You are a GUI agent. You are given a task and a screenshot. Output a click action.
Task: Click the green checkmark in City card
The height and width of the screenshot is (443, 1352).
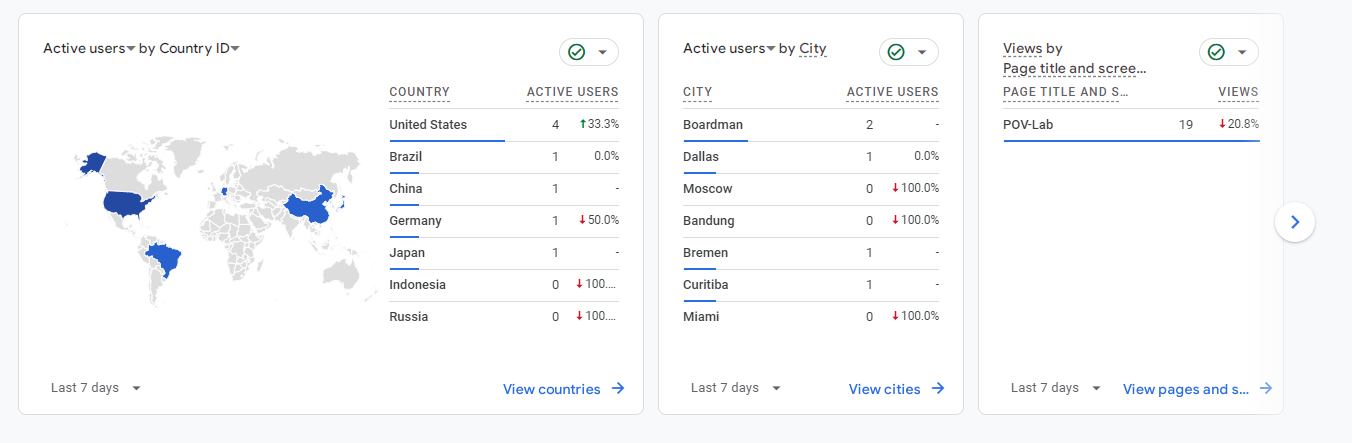896,52
